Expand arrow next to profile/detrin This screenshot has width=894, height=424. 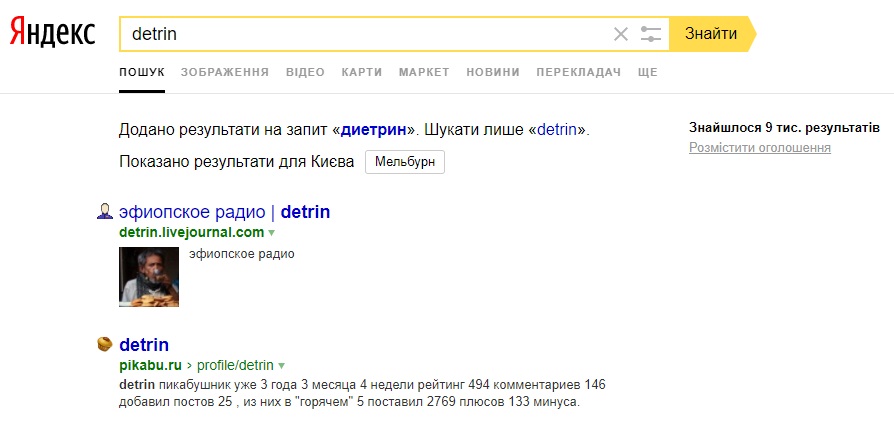pyautogui.click(x=281, y=365)
